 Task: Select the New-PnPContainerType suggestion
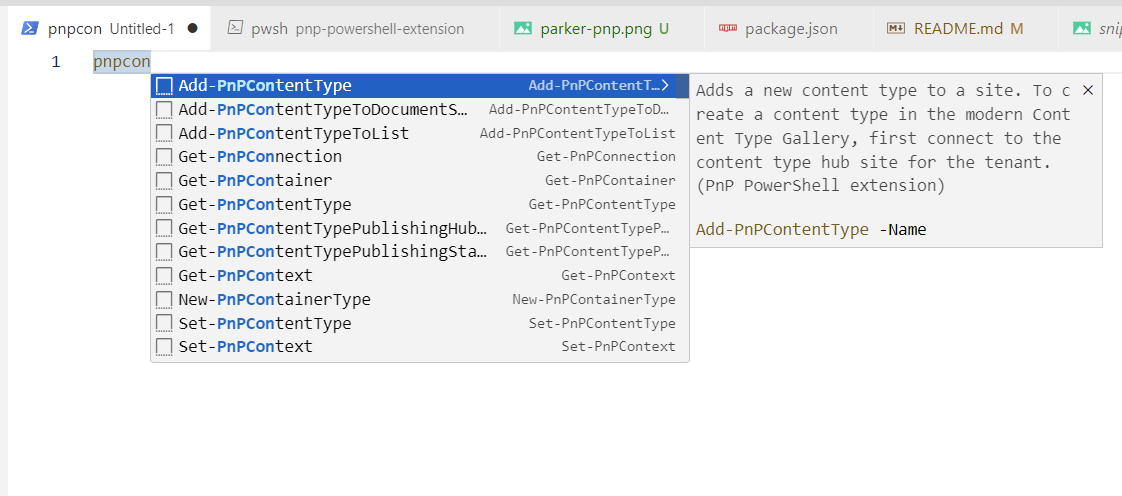pos(420,299)
